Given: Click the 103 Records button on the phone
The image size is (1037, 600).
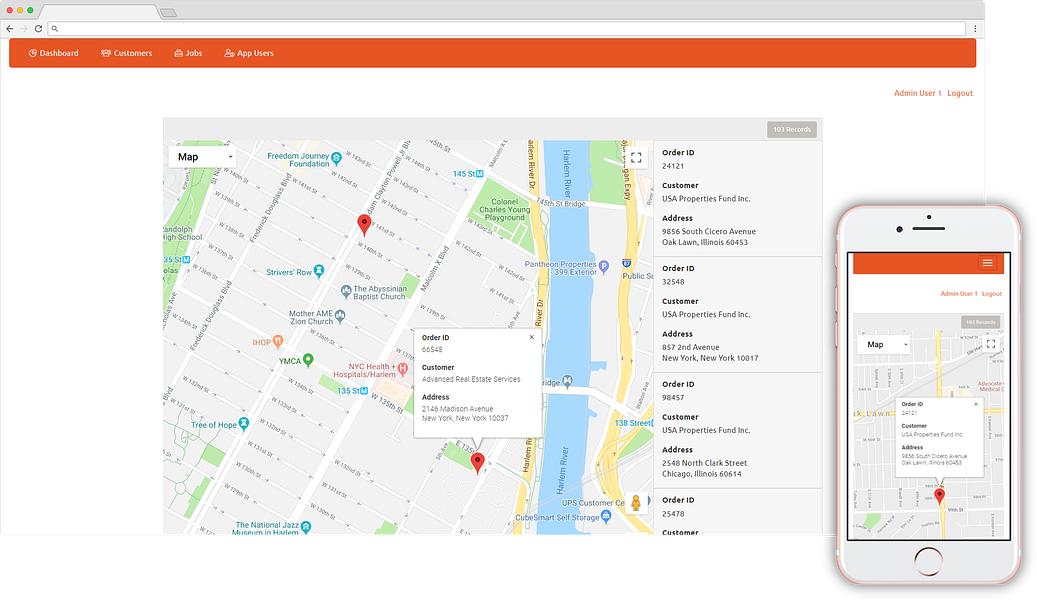Looking at the screenshot, I should (980, 322).
